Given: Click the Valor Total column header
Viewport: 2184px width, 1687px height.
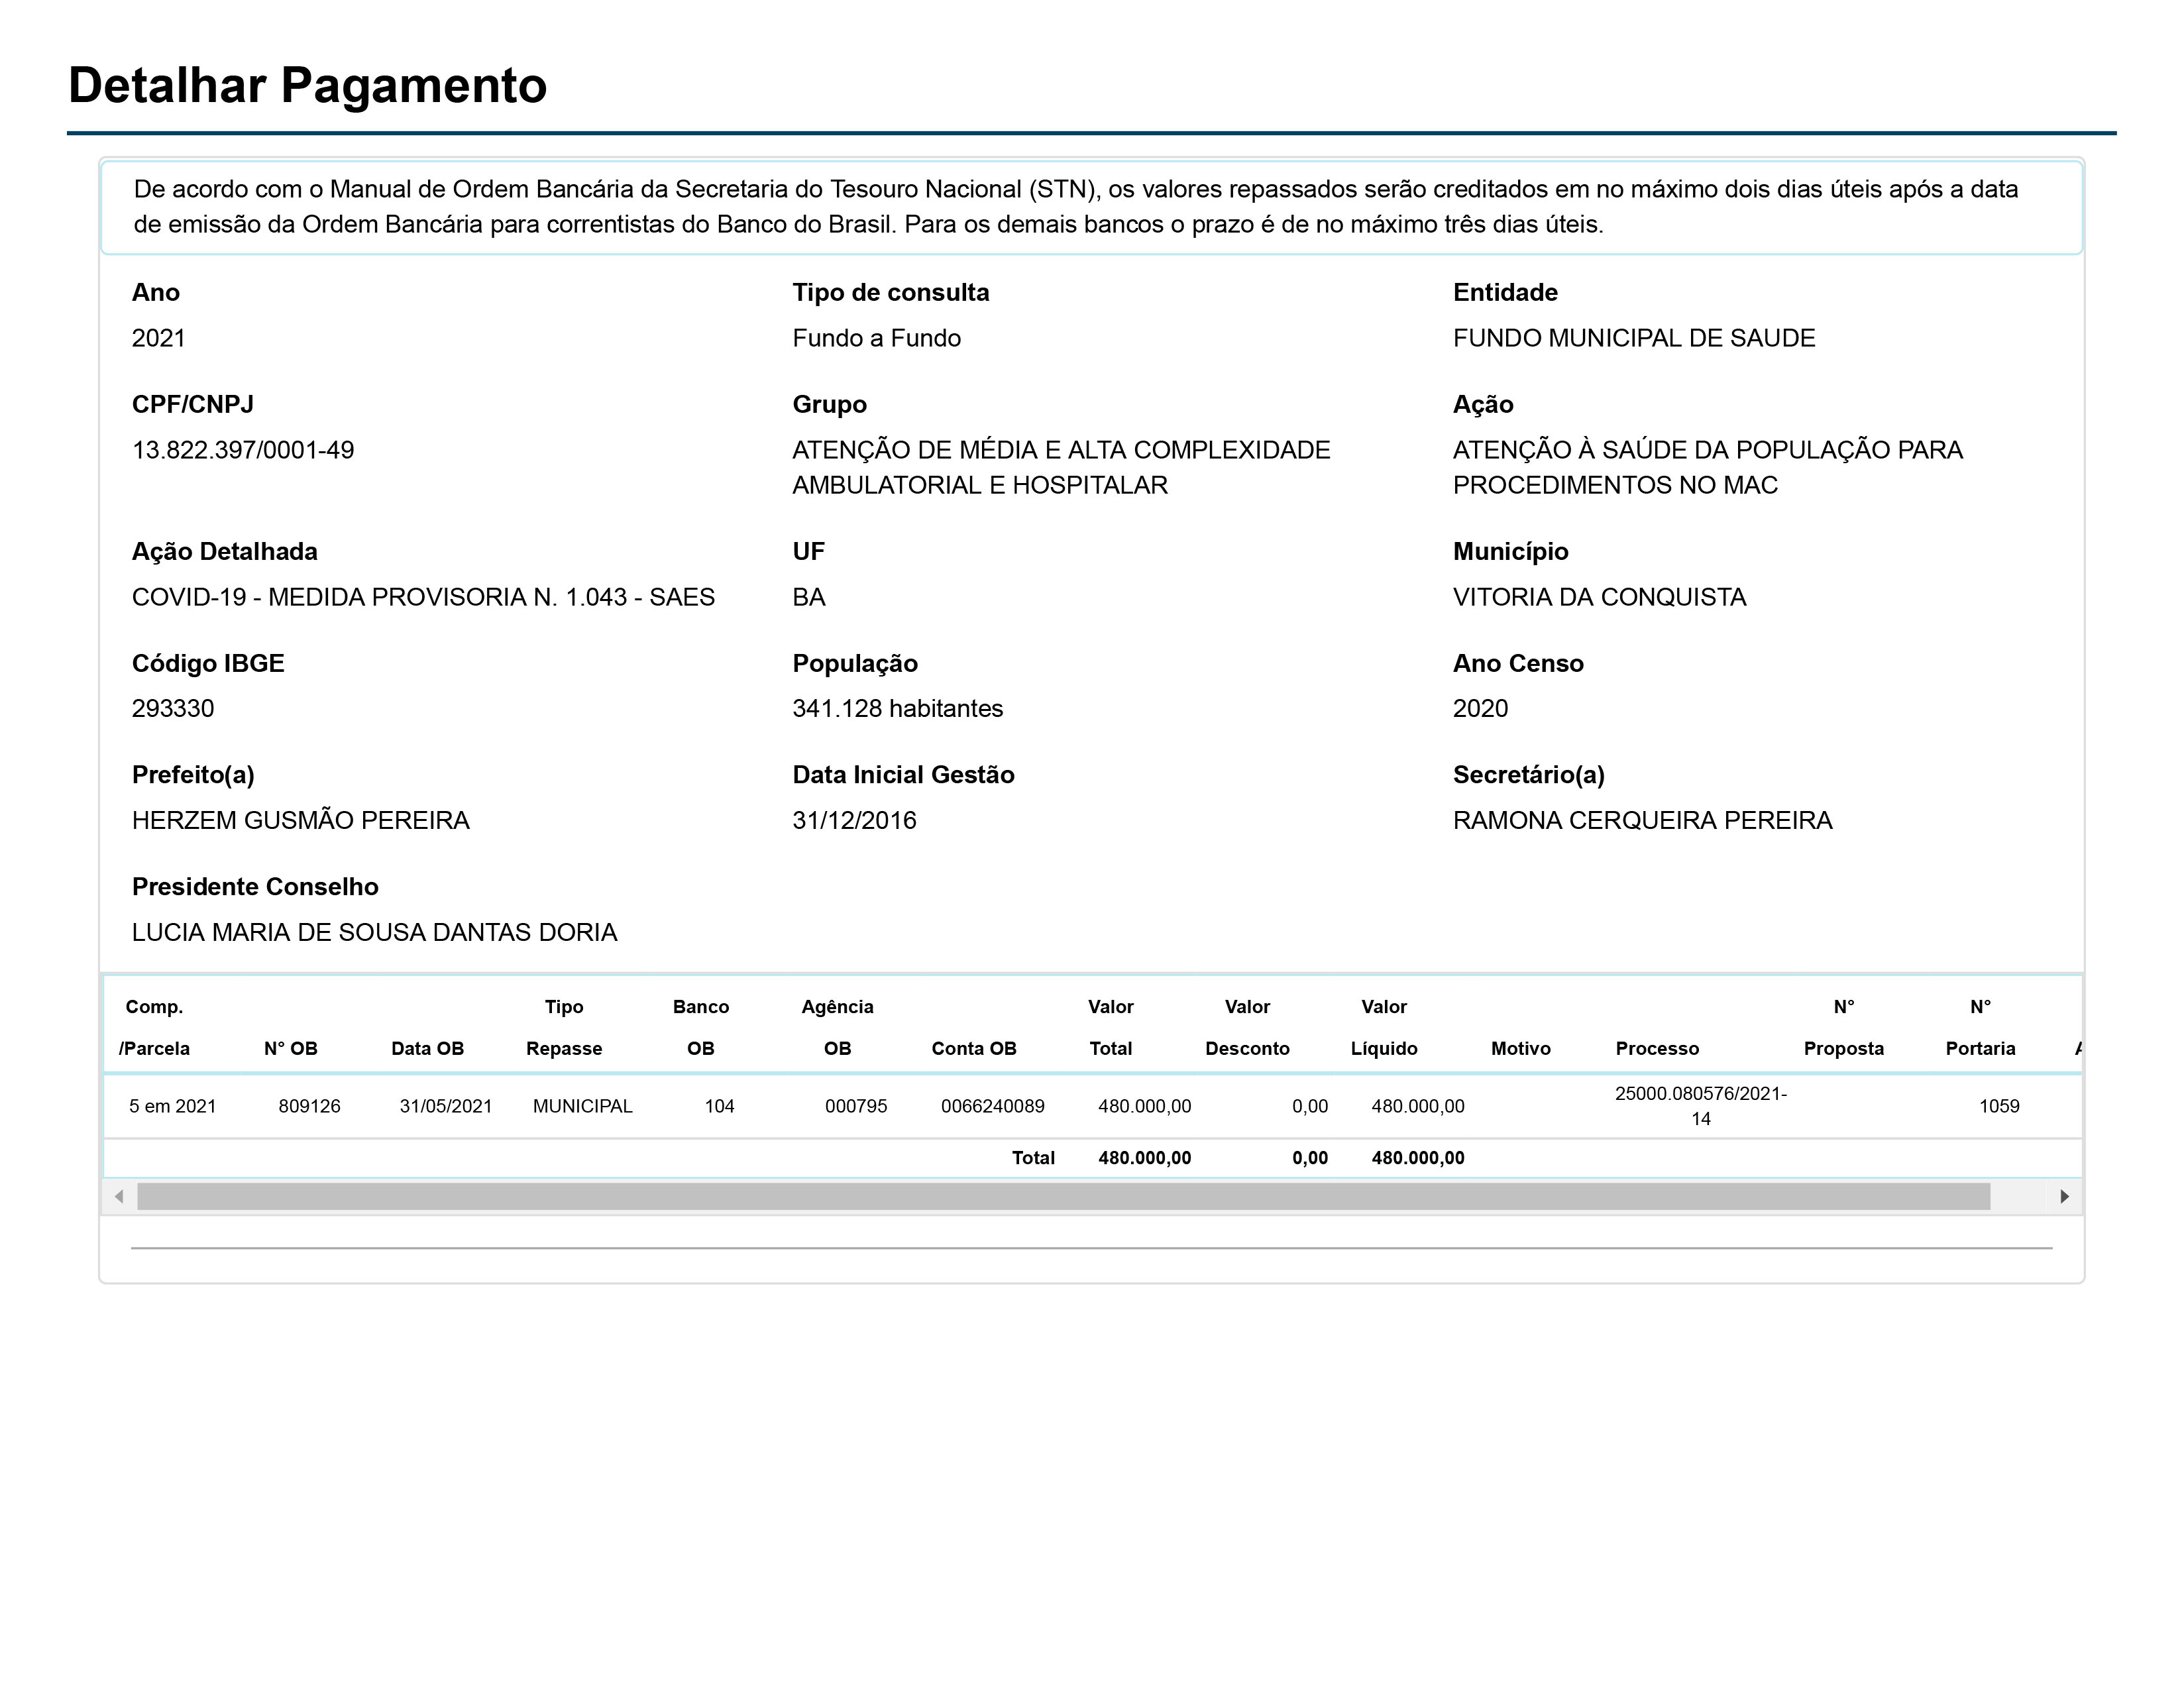Looking at the screenshot, I should (1110, 1028).
